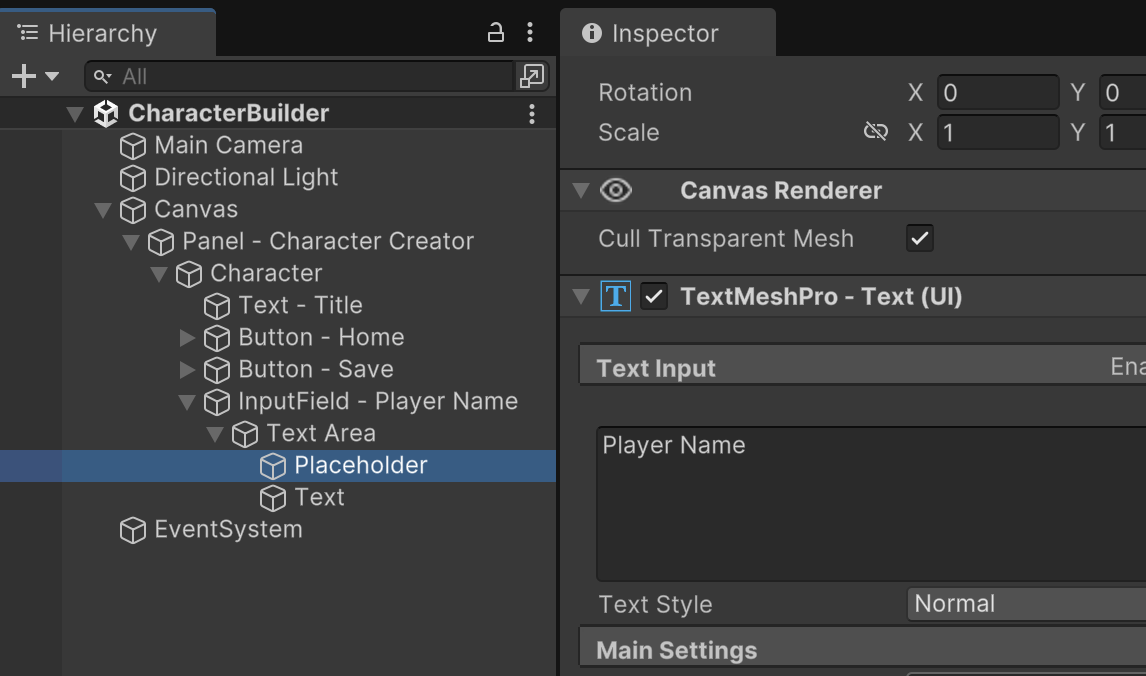Toggle the constrained-proportions link icon next to Scale
1146x676 pixels.
(x=876, y=132)
